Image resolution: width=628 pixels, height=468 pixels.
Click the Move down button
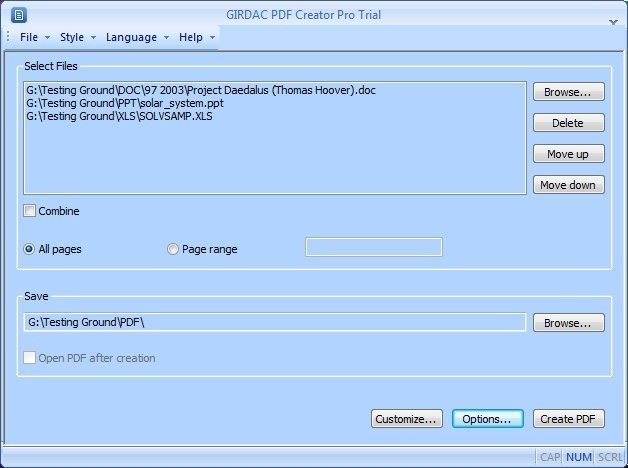tap(568, 185)
